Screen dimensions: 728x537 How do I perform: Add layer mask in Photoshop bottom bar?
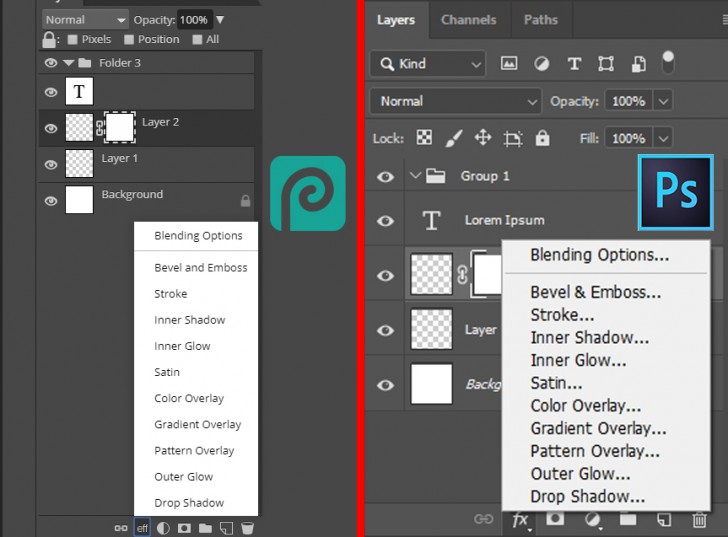point(555,519)
